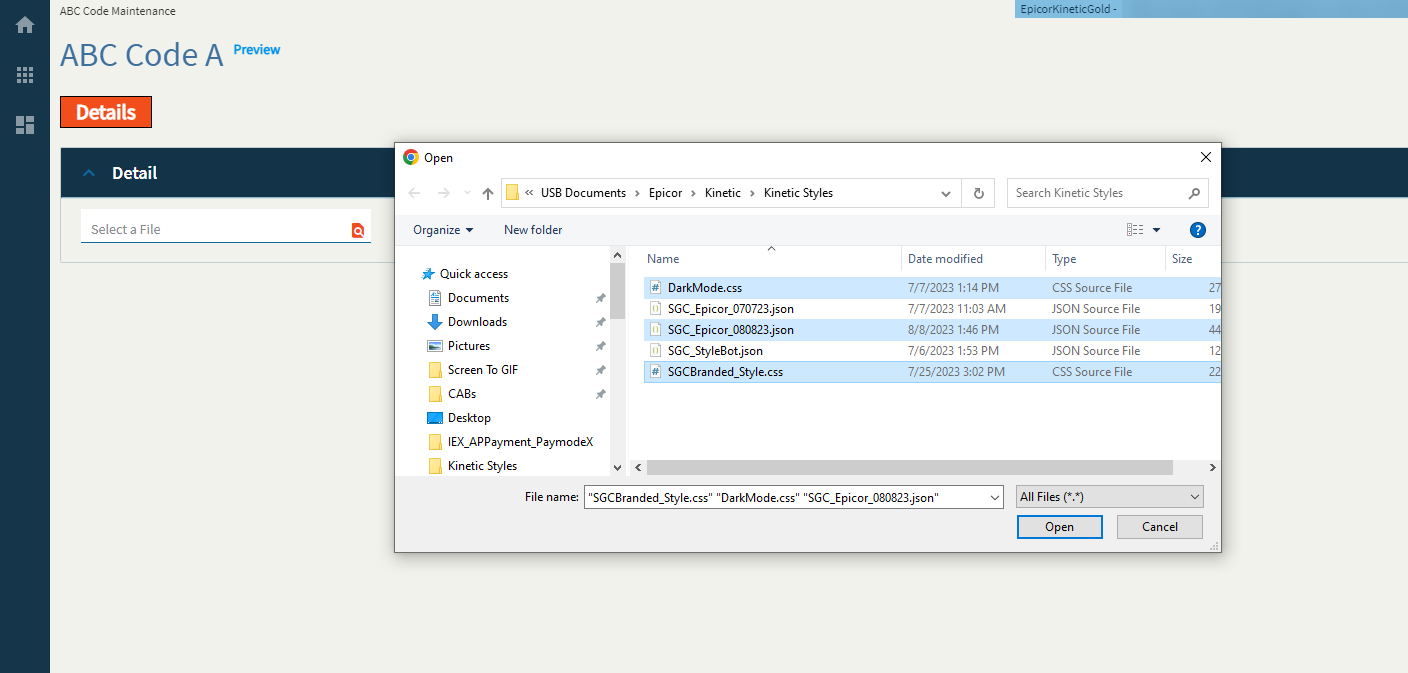Screen dimensions: 1408x673
Task: Open recent locations dropdown arrow
Action: [467, 194]
